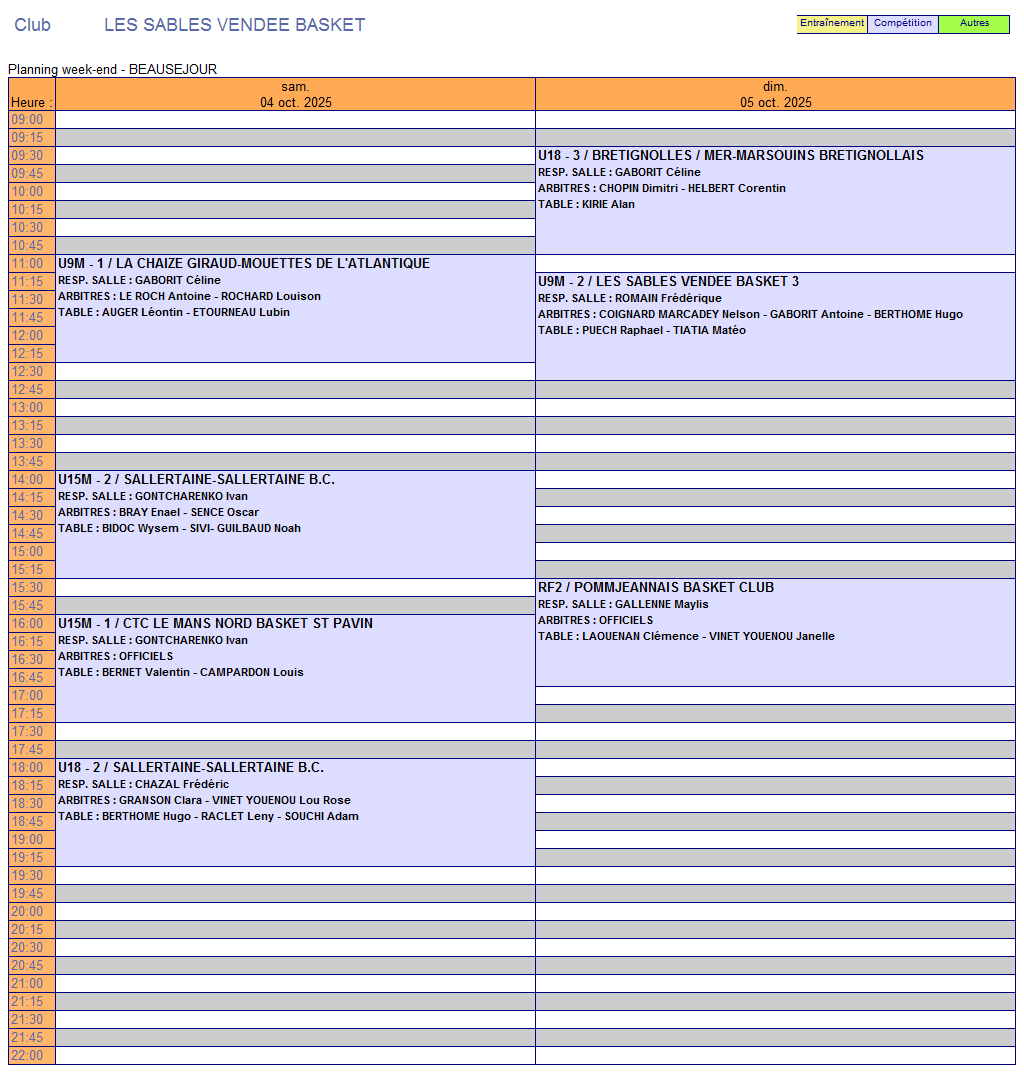The image size is (1024, 1073).
Task: Open the U18 - 2 Sallertaine evening match
Action: (x=191, y=768)
